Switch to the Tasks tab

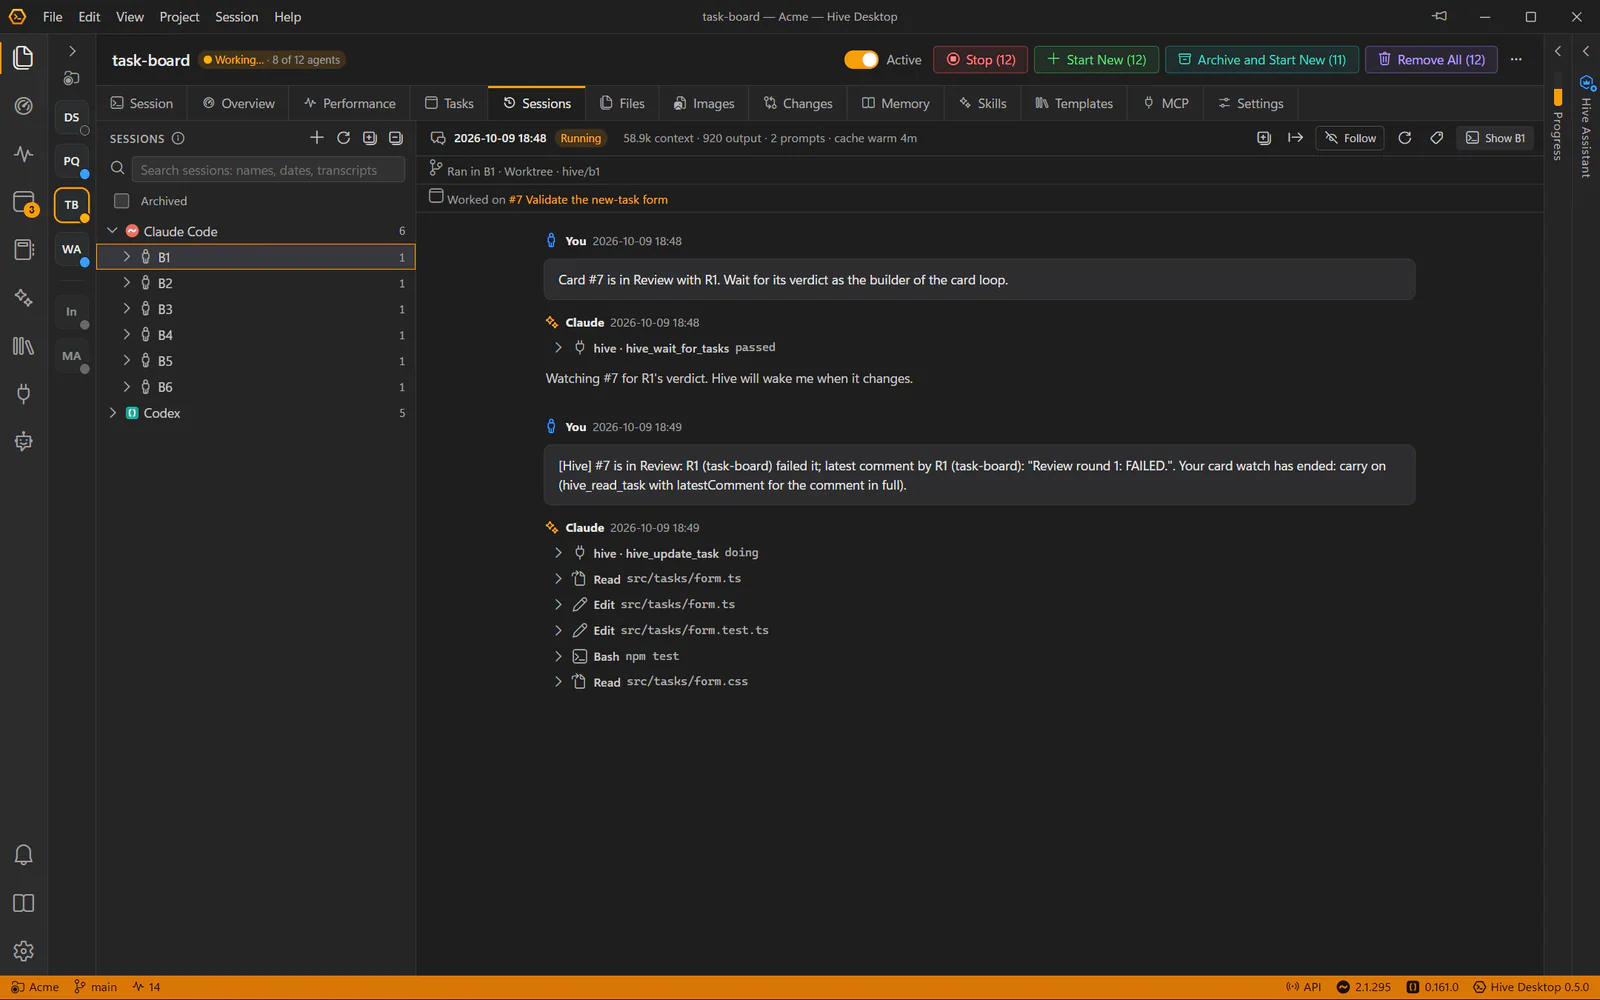449,103
